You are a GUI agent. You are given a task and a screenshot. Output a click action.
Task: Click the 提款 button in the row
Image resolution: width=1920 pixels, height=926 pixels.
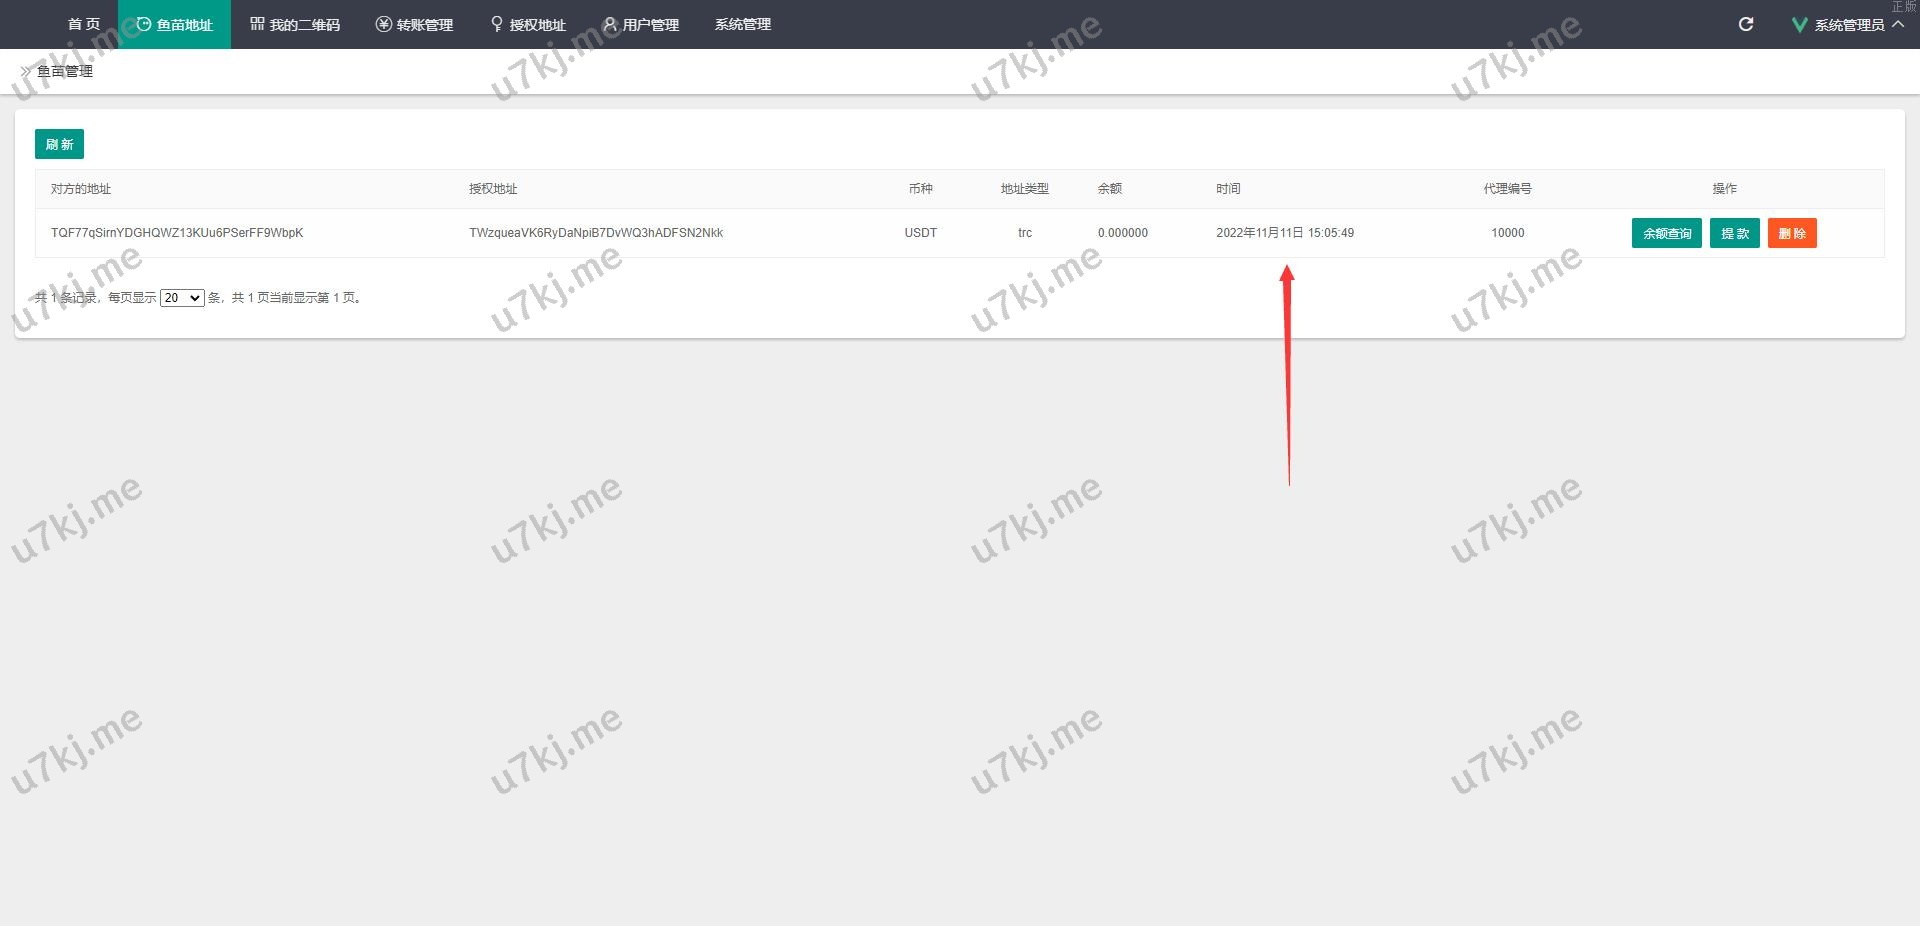(x=1734, y=234)
